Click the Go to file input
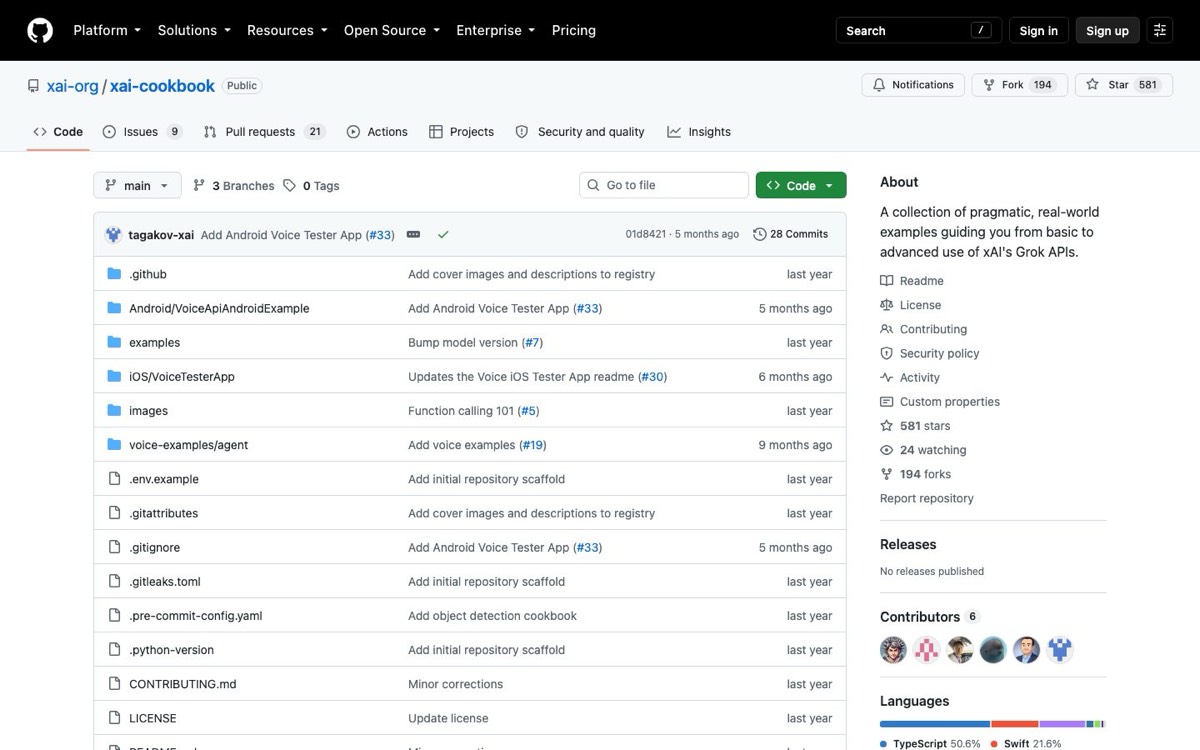The height and width of the screenshot is (750, 1200). tap(664, 185)
